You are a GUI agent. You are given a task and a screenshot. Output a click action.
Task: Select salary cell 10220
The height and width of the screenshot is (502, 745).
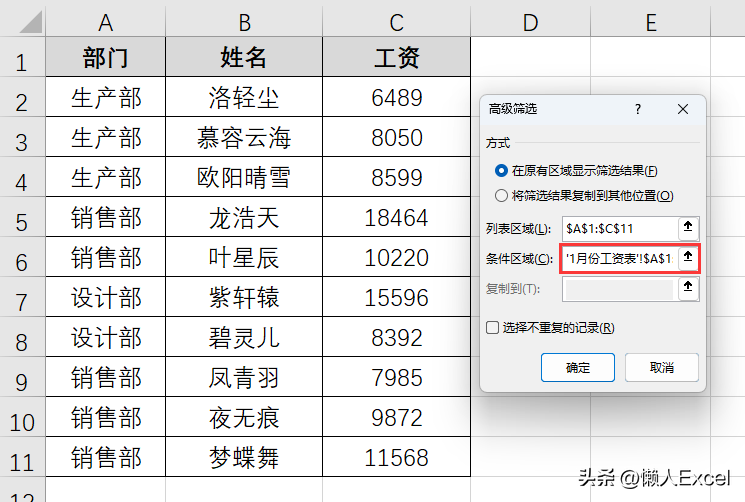396,257
